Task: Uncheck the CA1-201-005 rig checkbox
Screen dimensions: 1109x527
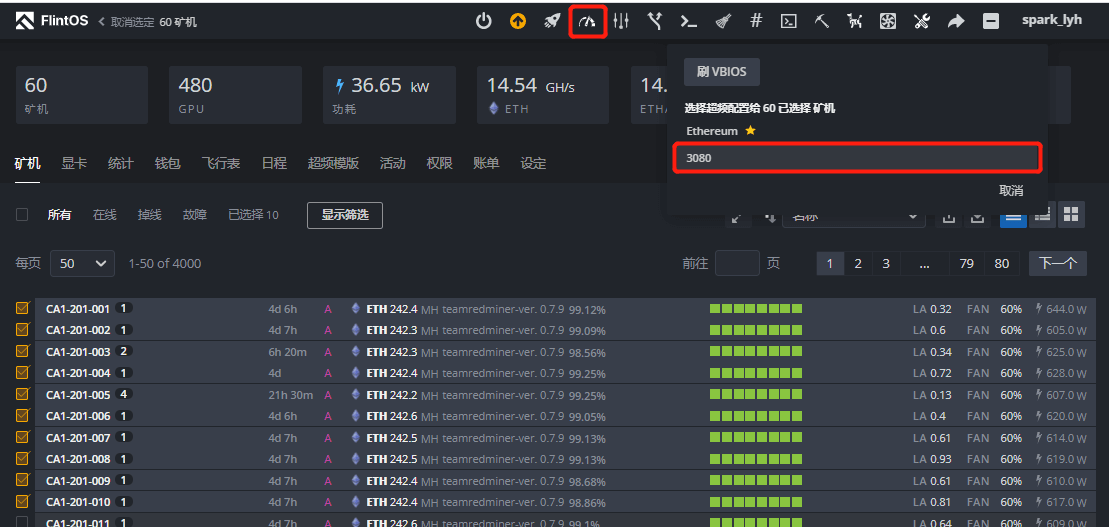Action: [x=22, y=395]
